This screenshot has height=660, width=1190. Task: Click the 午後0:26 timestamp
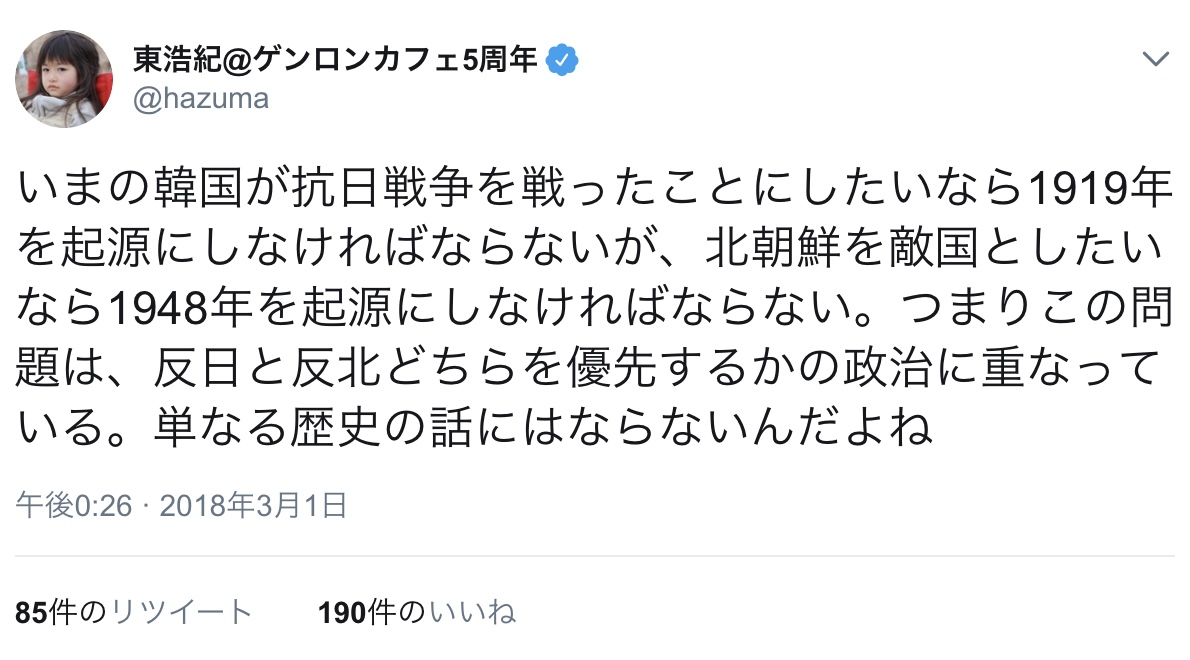click(73, 506)
